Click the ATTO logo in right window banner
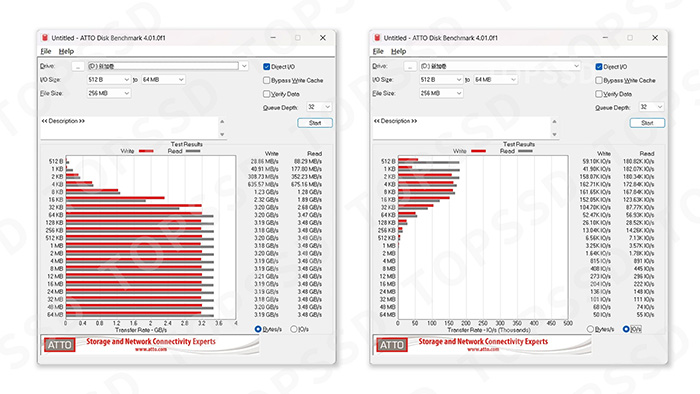700x394 pixels. pos(392,345)
